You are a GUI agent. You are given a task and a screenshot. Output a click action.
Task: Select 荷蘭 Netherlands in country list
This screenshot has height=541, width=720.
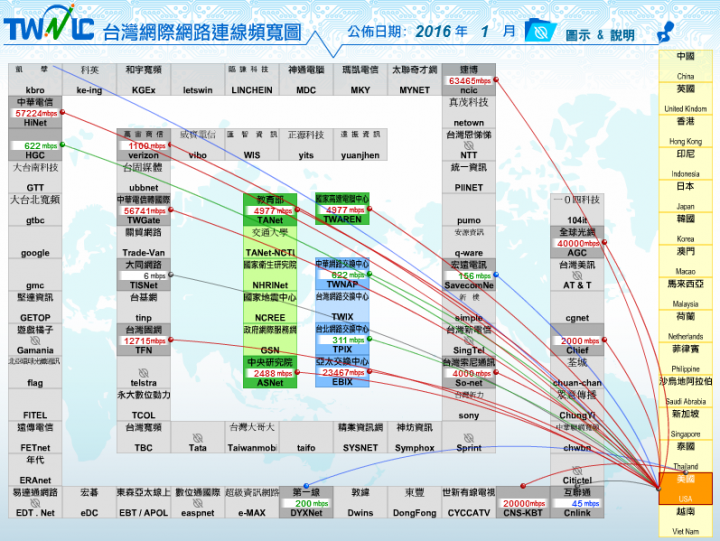point(685,327)
